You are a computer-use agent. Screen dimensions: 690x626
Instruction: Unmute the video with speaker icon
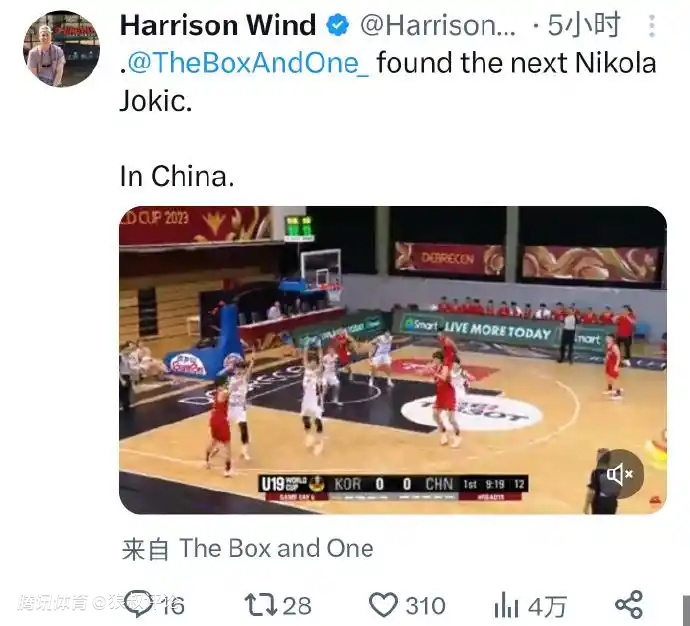coord(620,474)
